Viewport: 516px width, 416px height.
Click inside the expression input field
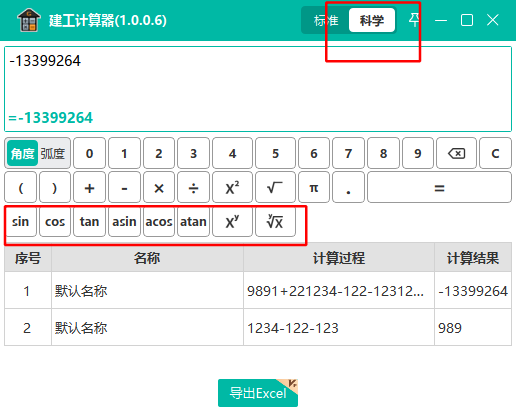[258, 89]
